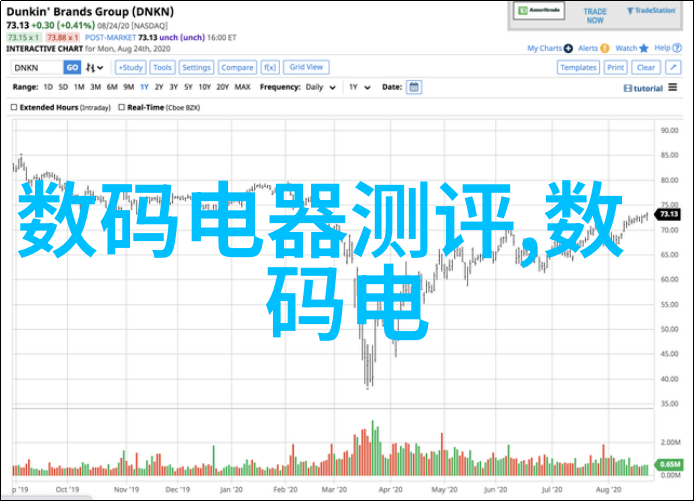Image resolution: width=695 pixels, height=502 pixels.
Task: Click the 73.15 x 1 bid quote
Action: coord(24,38)
